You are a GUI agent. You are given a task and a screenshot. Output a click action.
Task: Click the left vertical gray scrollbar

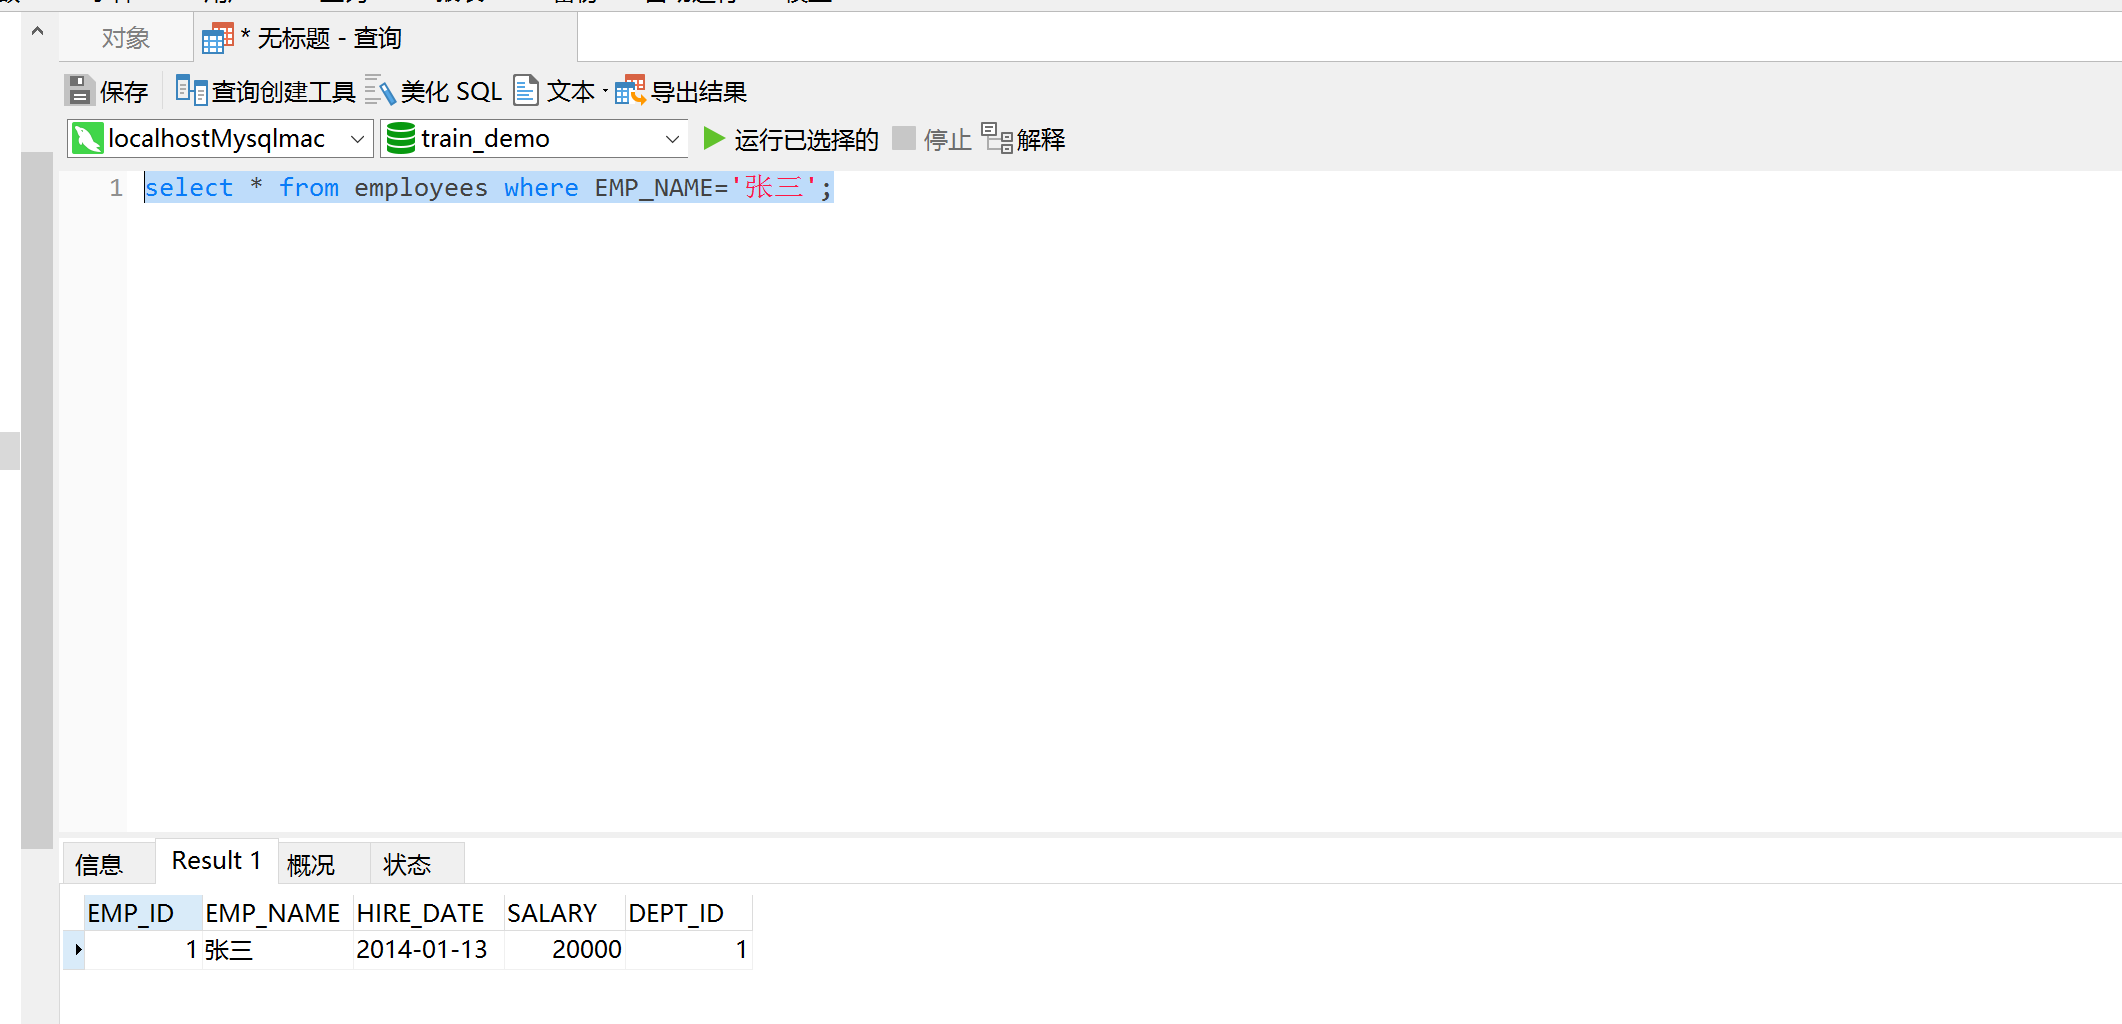click(x=37, y=500)
